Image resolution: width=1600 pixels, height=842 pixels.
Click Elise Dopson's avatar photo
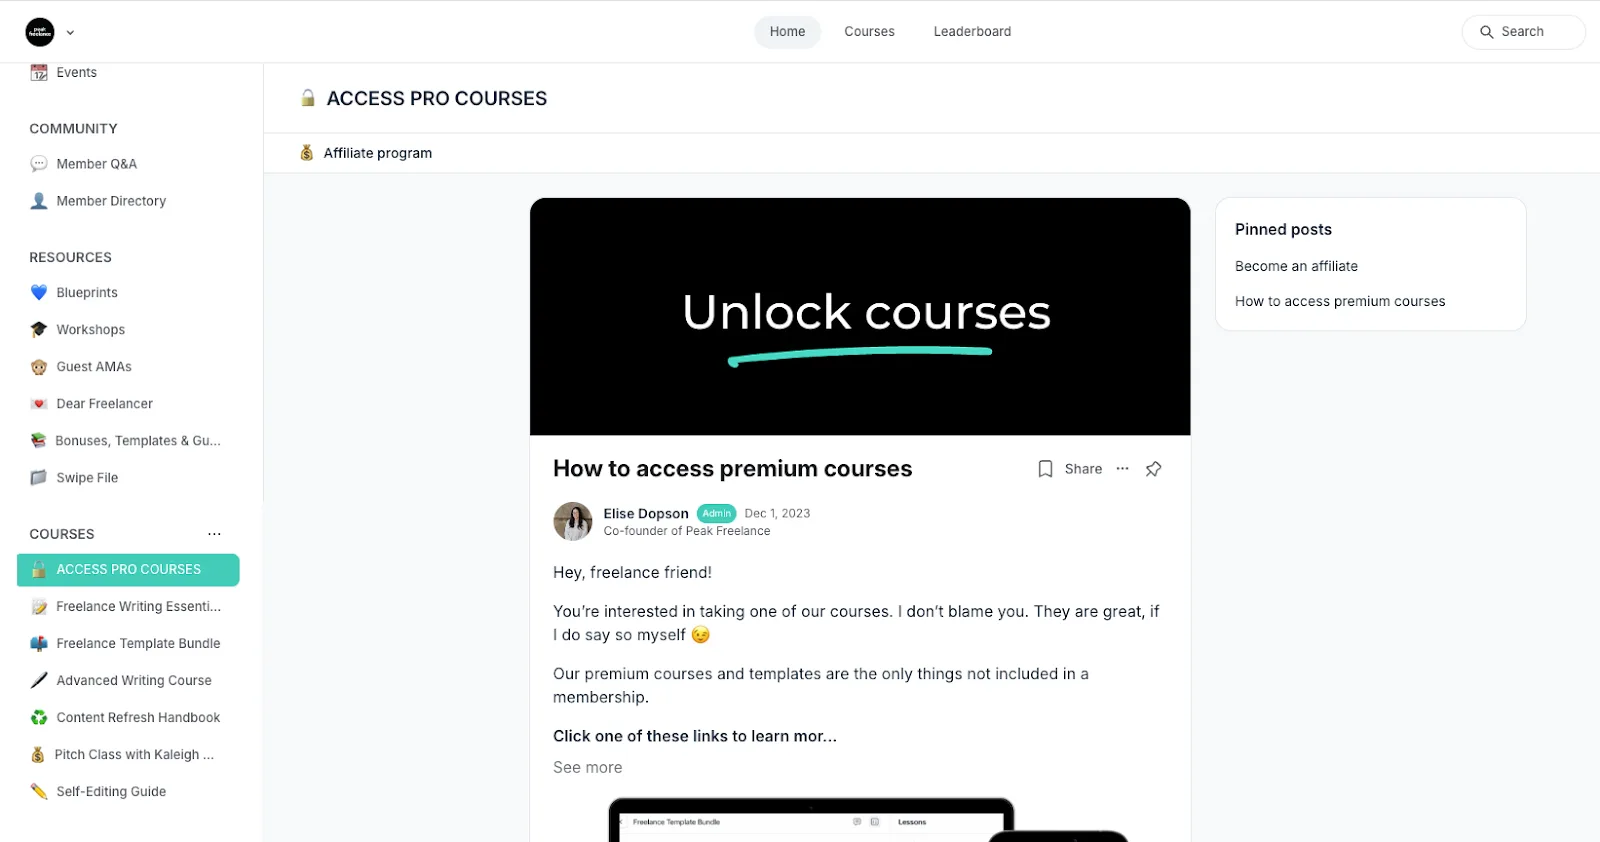click(x=573, y=521)
